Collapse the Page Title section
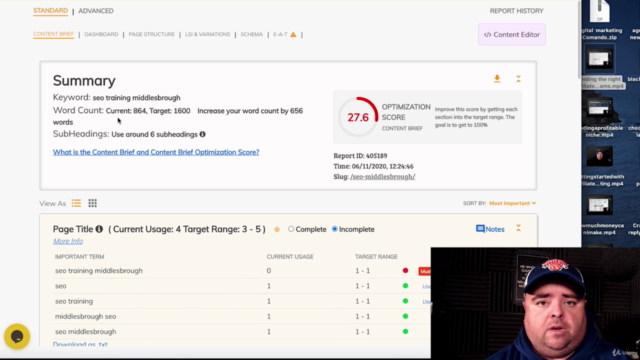640x360 pixels. 518,228
